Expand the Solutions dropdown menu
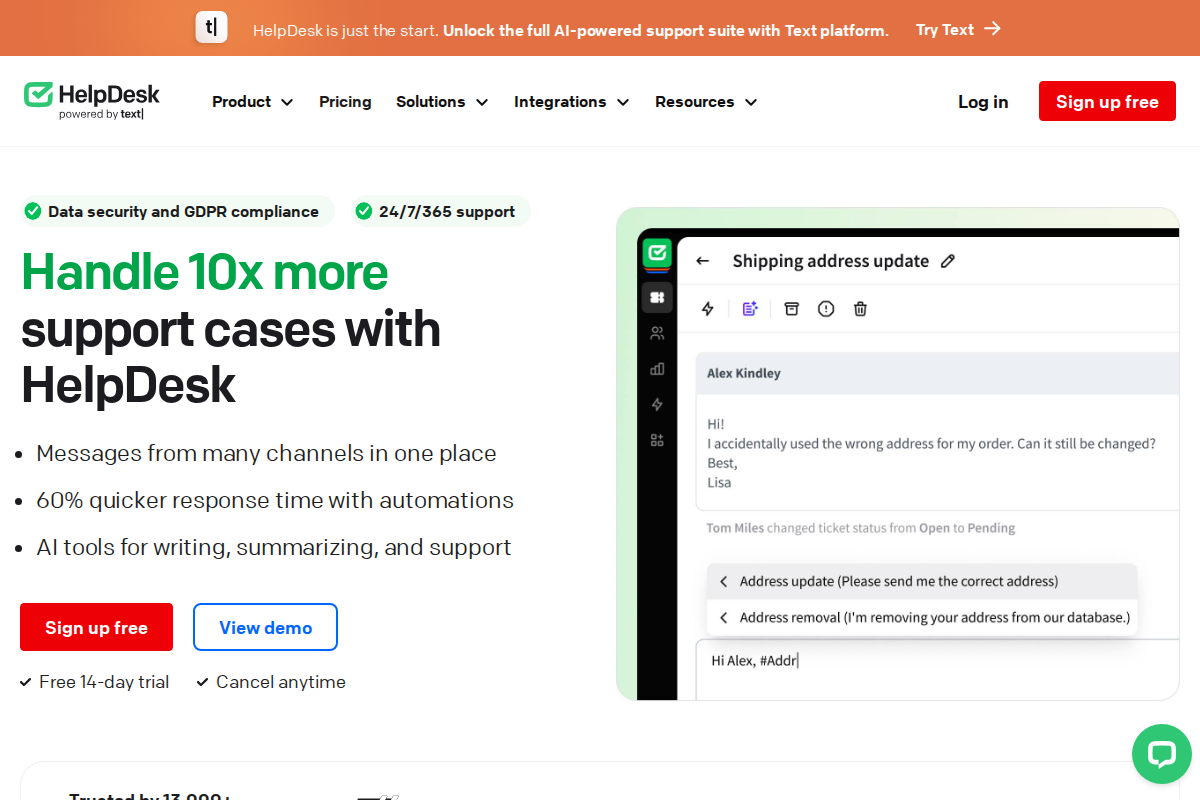This screenshot has height=800, width=1200. [441, 102]
